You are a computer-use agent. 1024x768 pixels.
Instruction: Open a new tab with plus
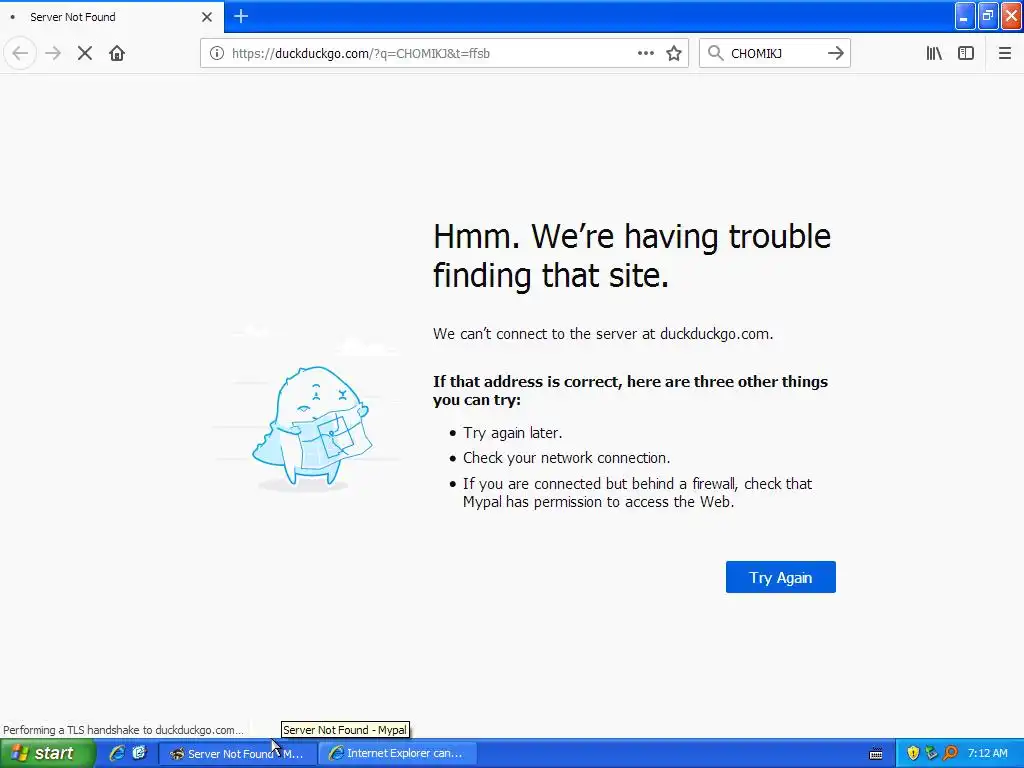click(x=241, y=16)
